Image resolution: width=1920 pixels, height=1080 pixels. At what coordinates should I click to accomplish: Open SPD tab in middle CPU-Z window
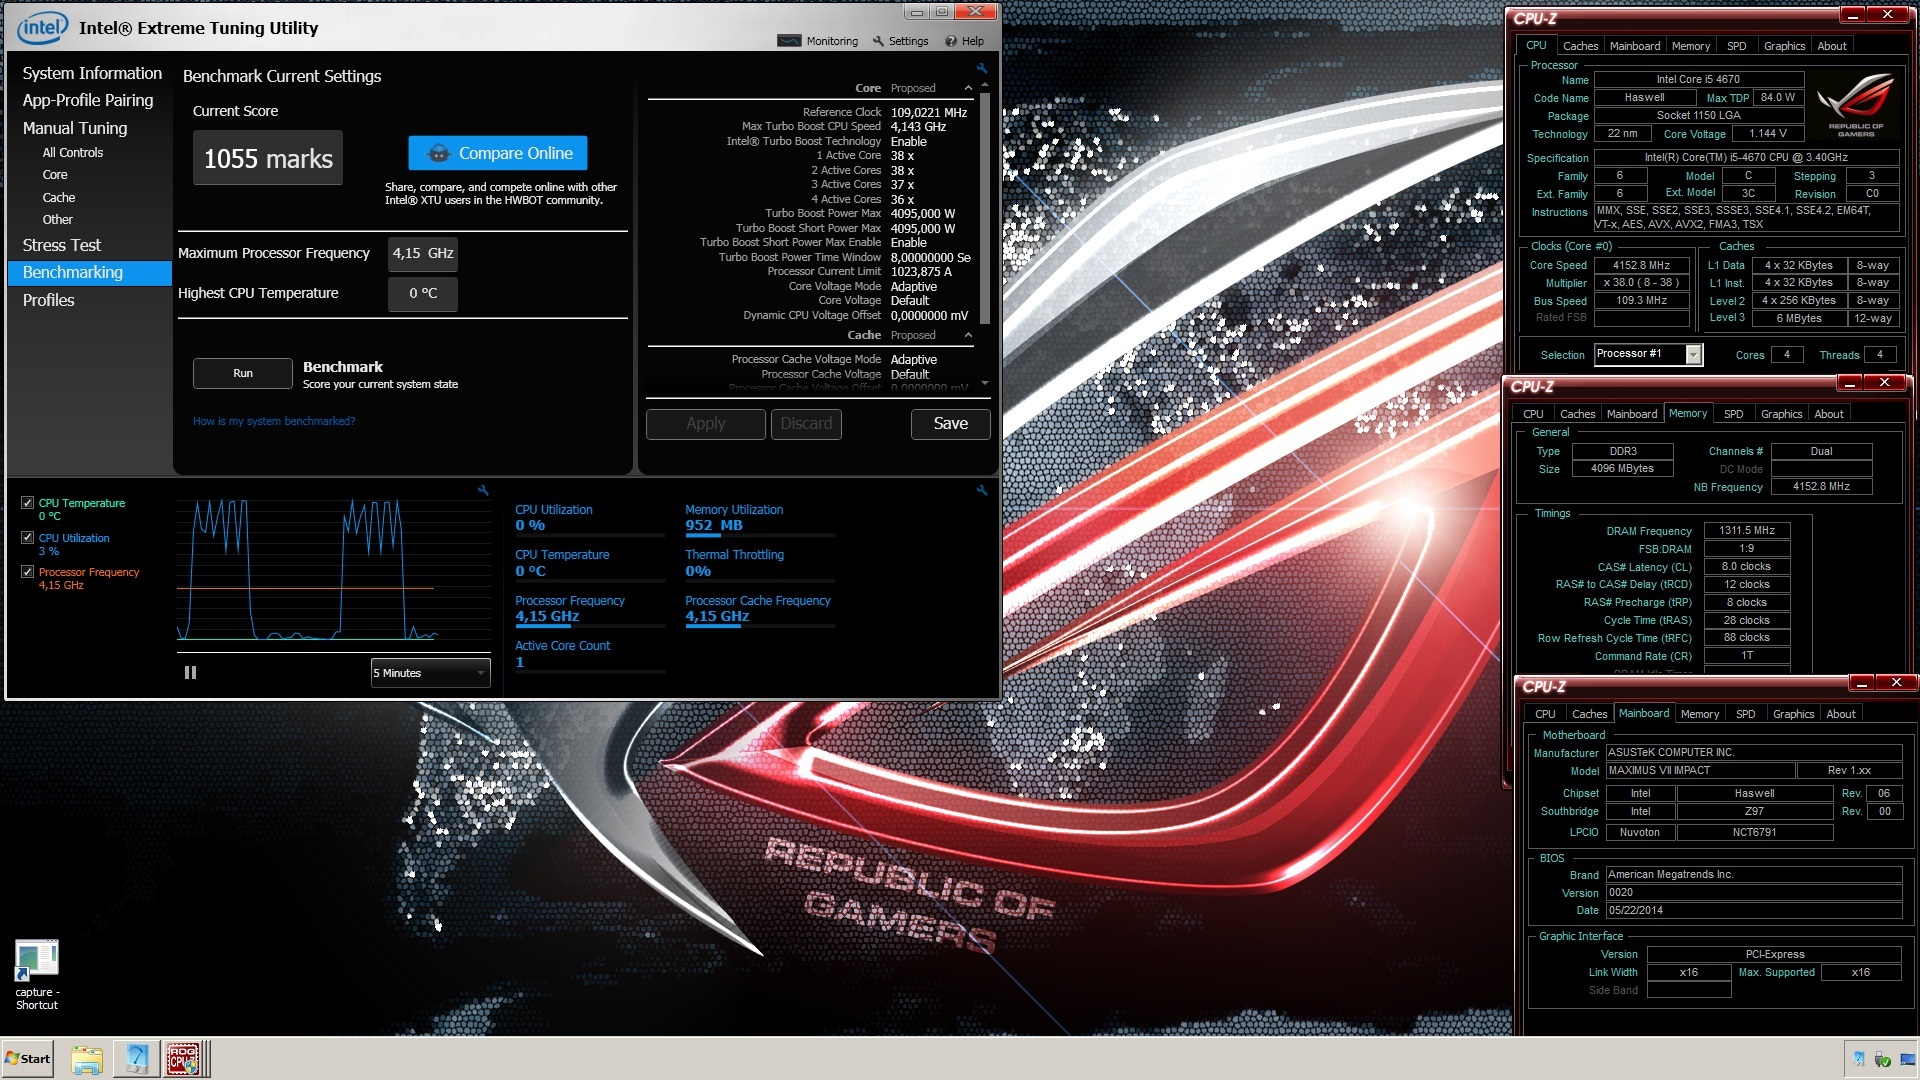pos(1734,414)
